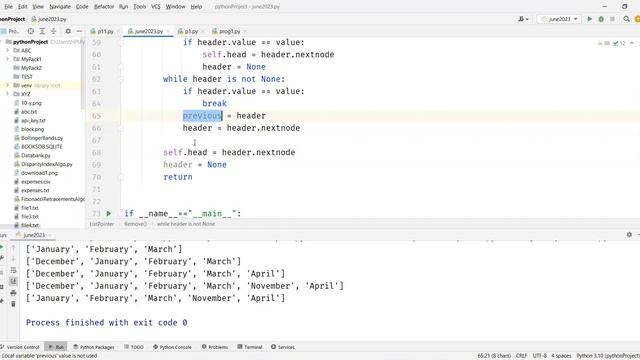Open Search Everywhere via the magnifier icon

pos(627,19)
